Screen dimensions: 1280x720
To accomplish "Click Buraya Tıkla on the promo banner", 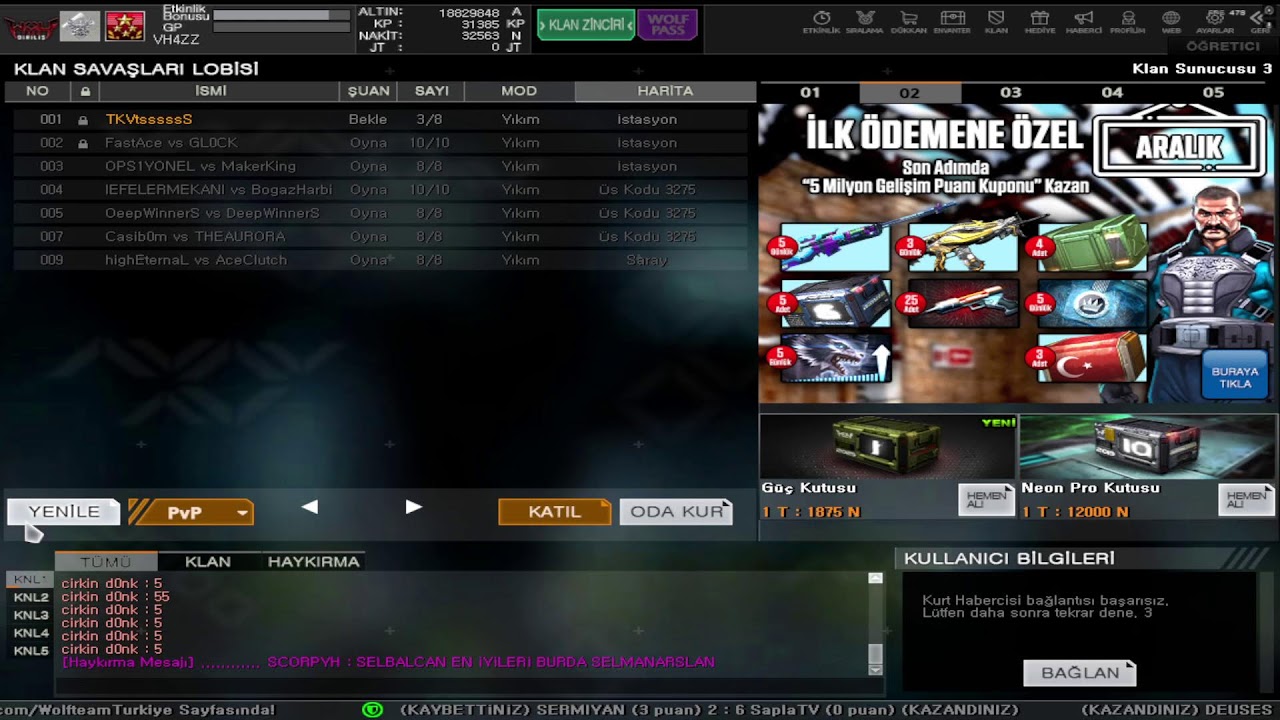I will coord(1235,377).
